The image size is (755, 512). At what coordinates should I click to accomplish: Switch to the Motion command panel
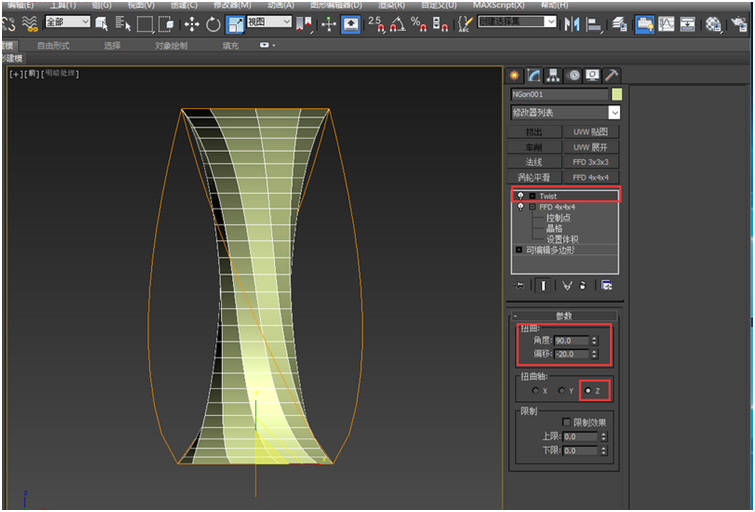[573, 76]
